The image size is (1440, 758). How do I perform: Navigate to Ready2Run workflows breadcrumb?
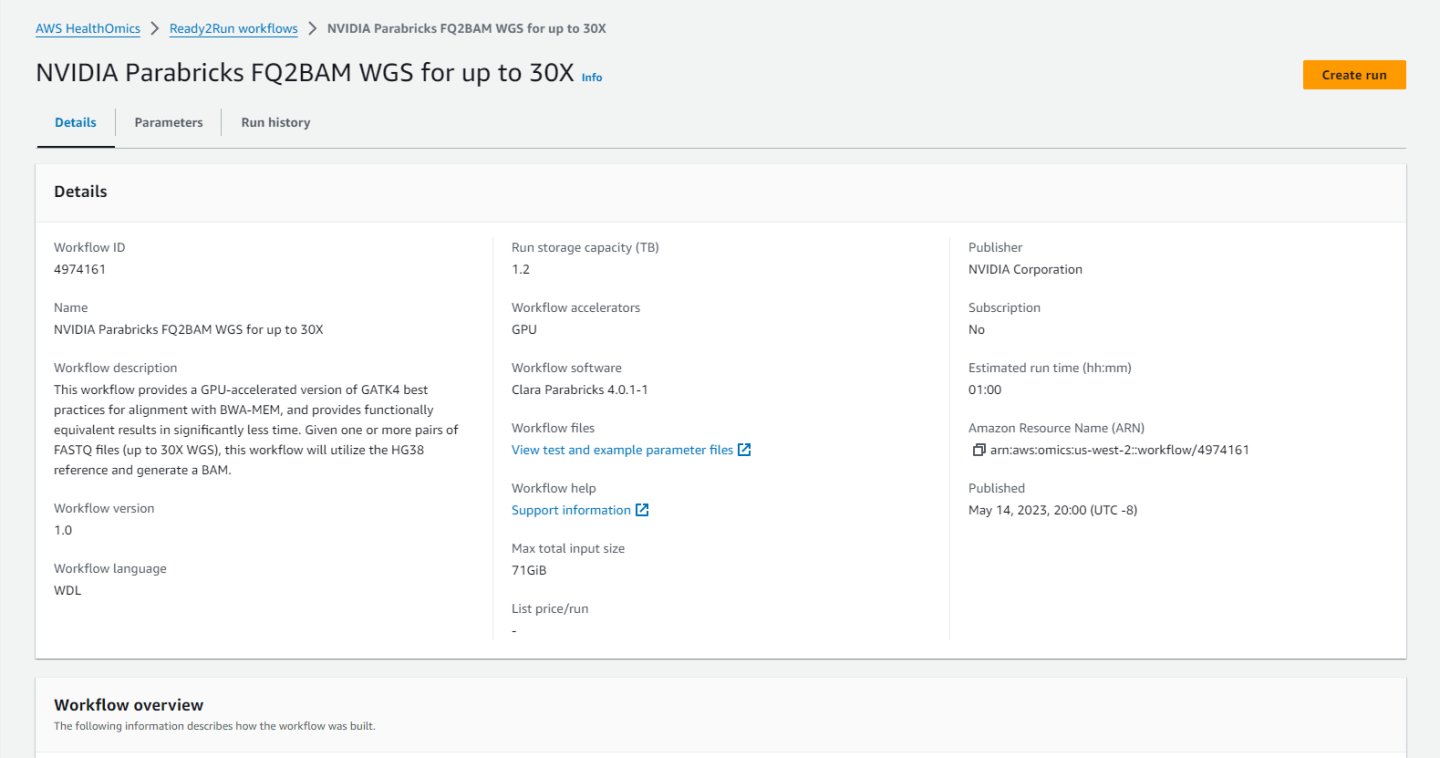[x=233, y=29]
